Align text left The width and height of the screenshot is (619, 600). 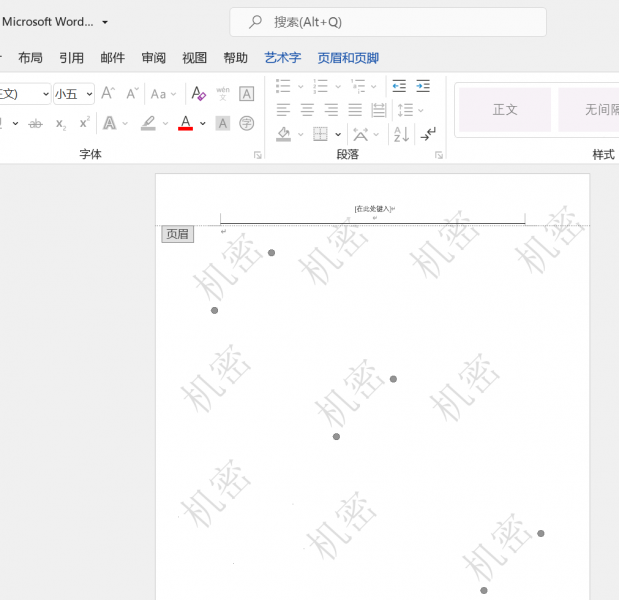pos(283,110)
